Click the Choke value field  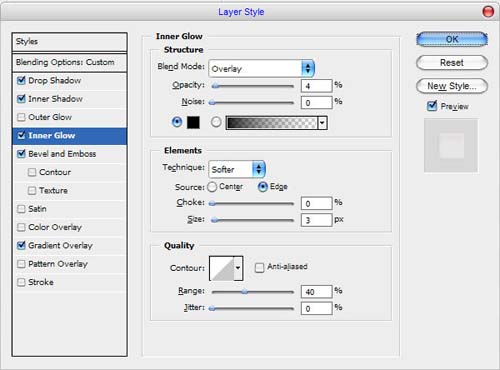pos(316,203)
